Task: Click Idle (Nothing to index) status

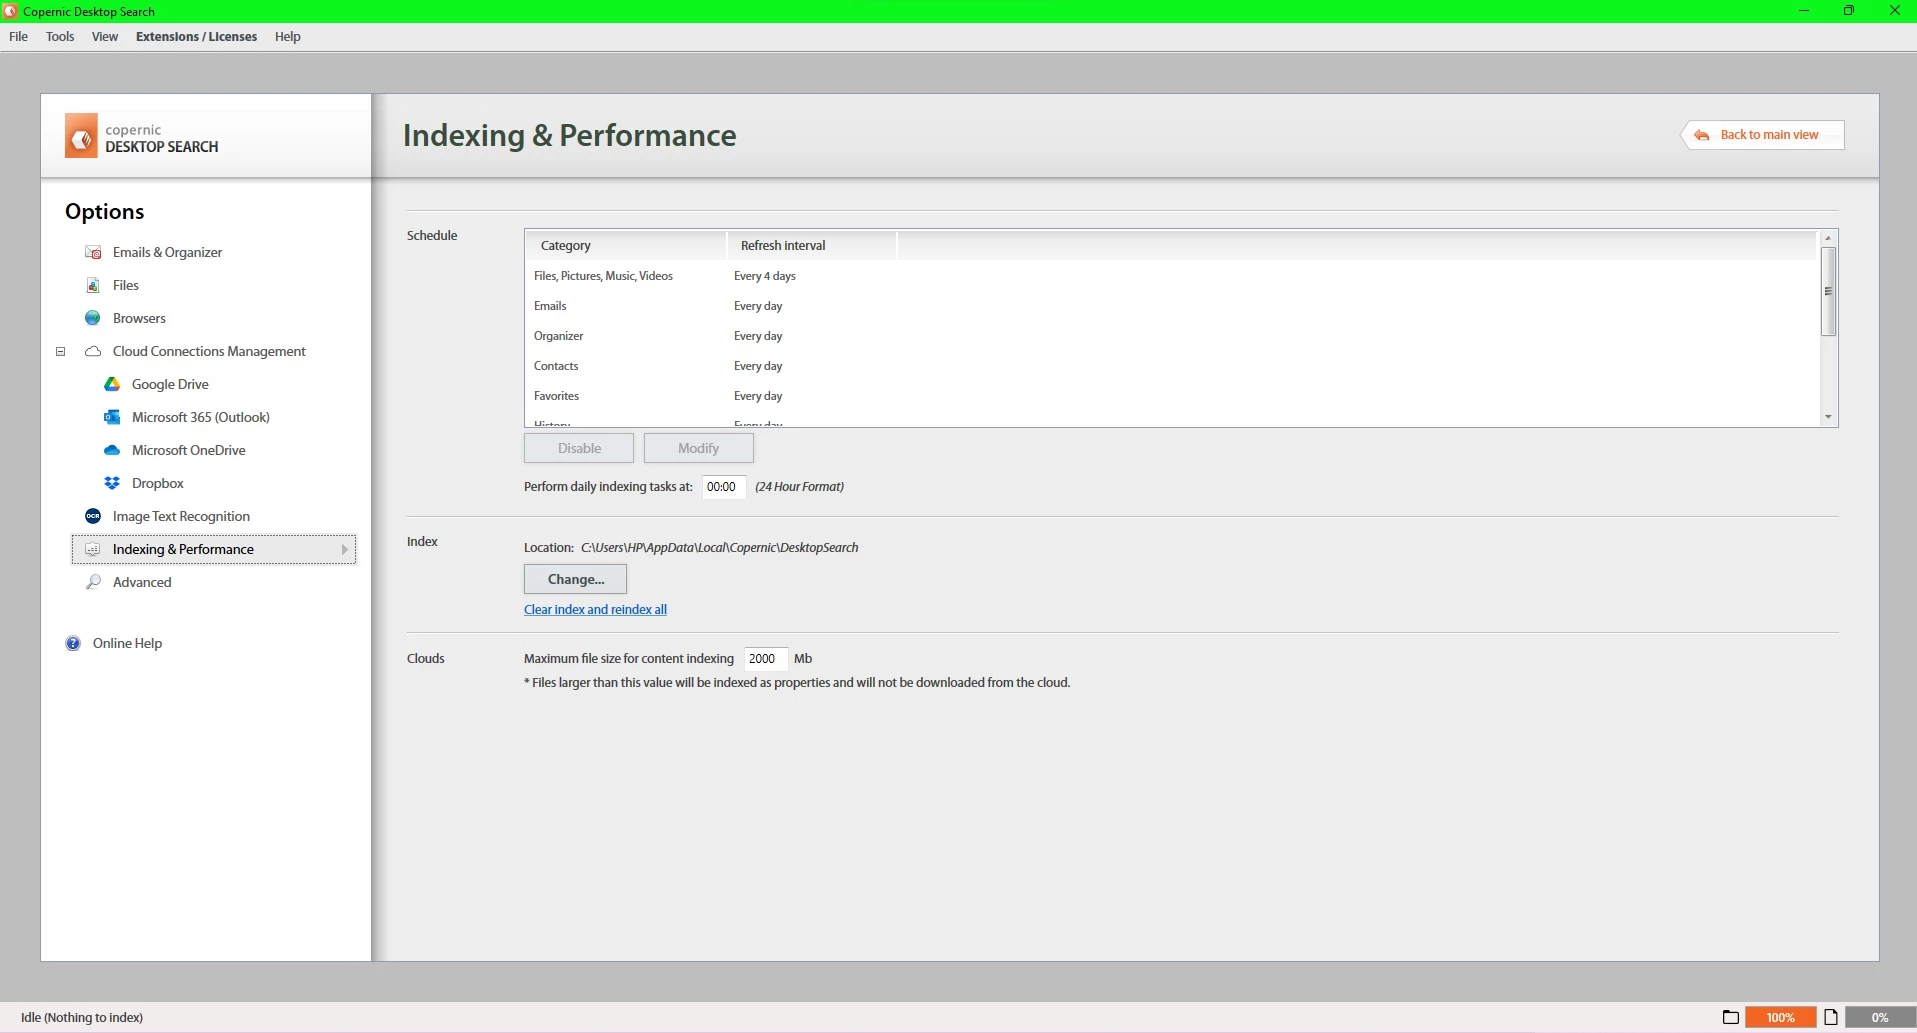Action: coord(82,1017)
